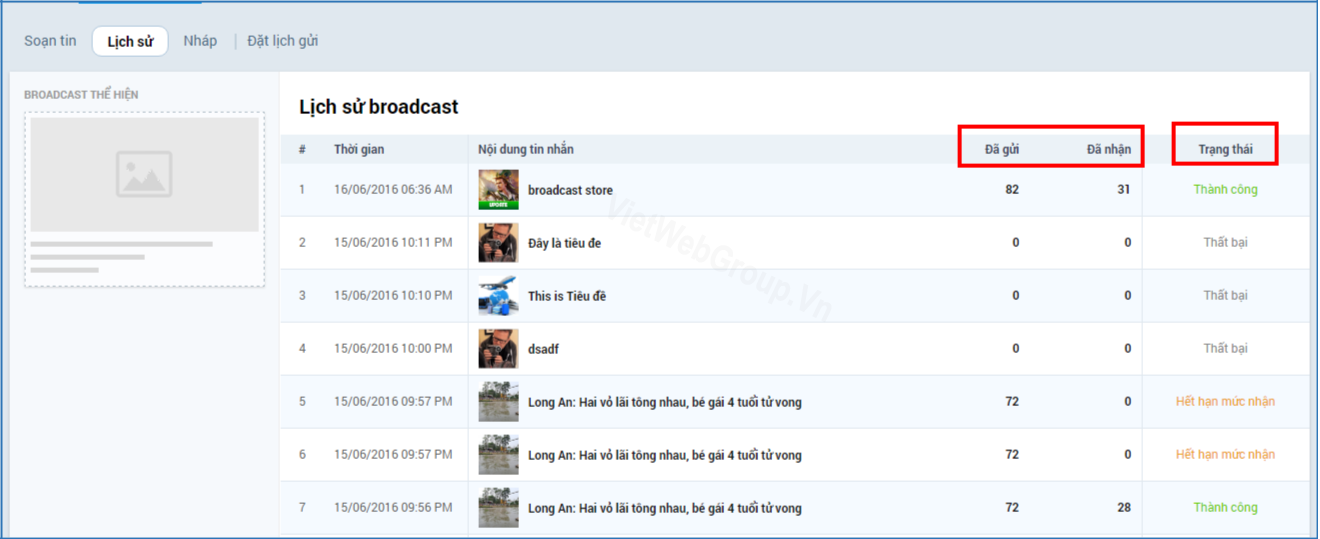Viewport: 1320px width, 539px height.
Task: Click the Đã gửi column header
Action: pos(1001,150)
